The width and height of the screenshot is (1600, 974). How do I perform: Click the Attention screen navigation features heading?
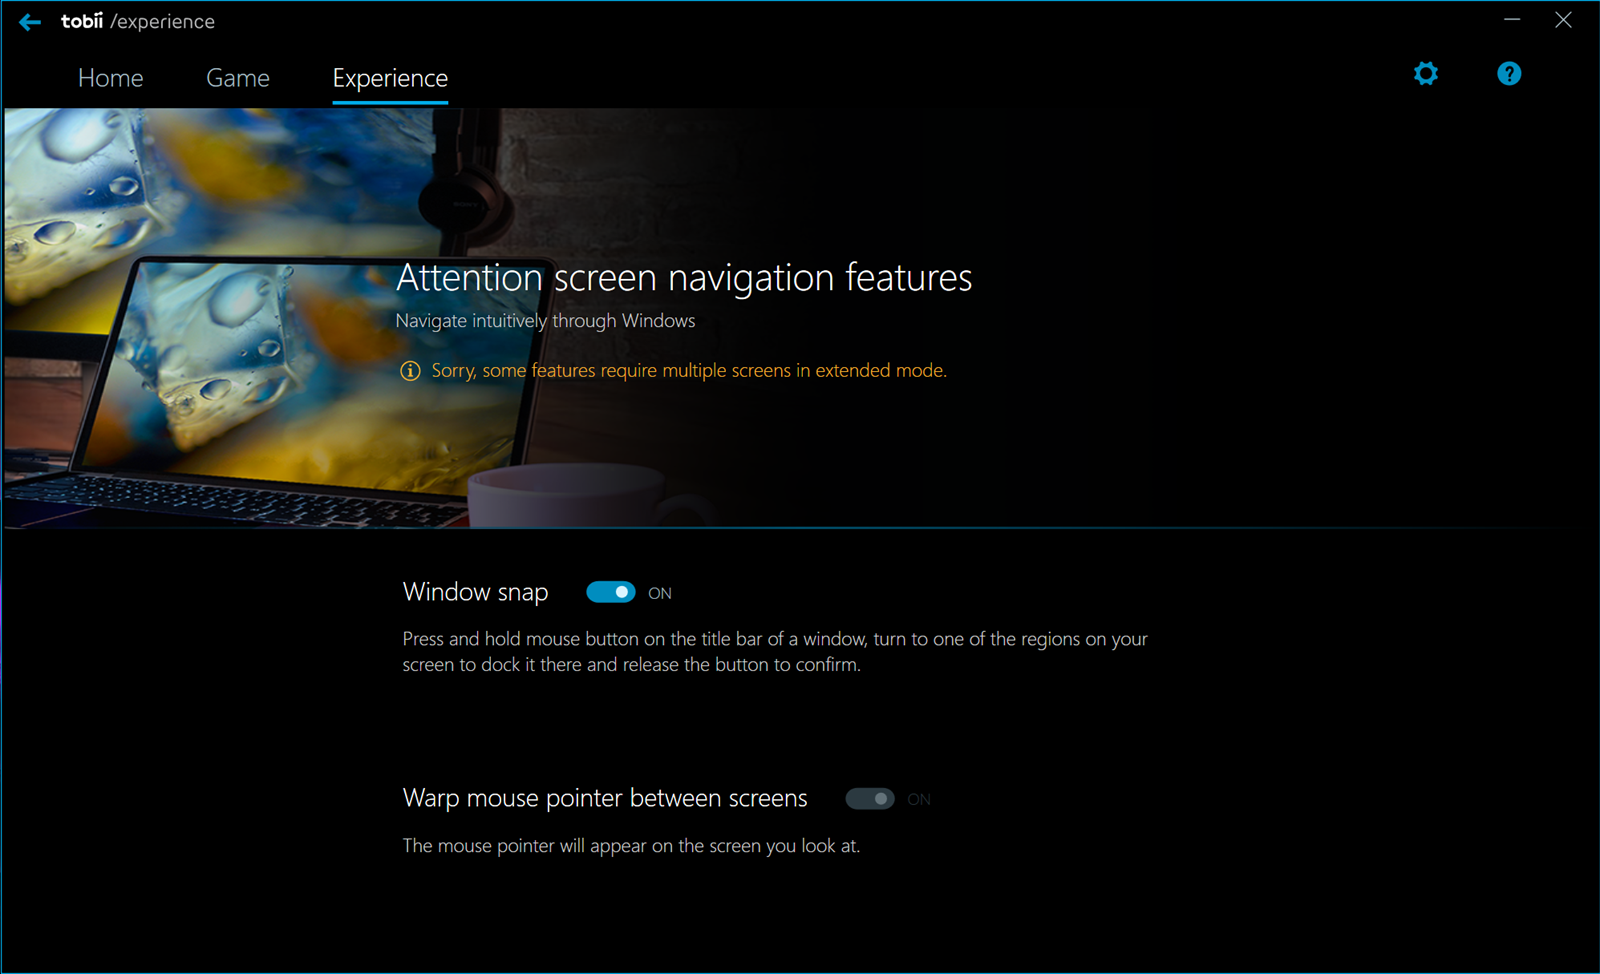click(x=684, y=278)
